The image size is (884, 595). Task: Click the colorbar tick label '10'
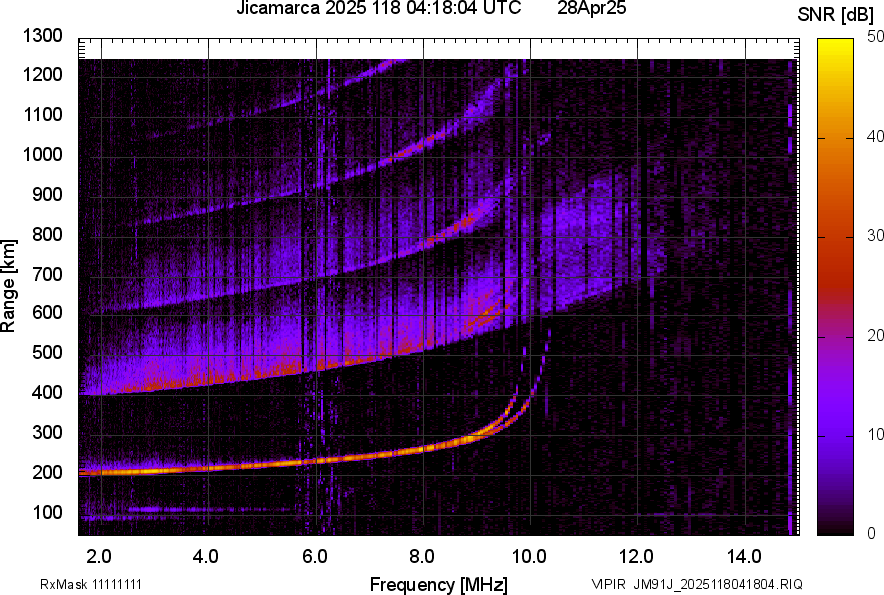point(876,435)
